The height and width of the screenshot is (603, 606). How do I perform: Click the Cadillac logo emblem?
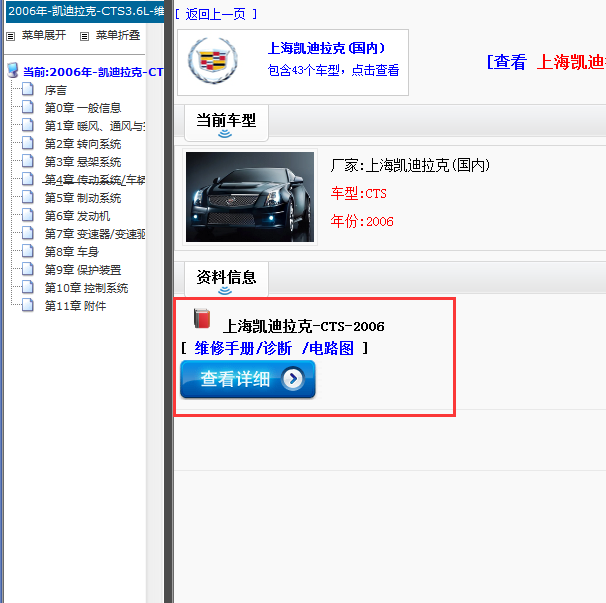pyautogui.click(x=213, y=61)
